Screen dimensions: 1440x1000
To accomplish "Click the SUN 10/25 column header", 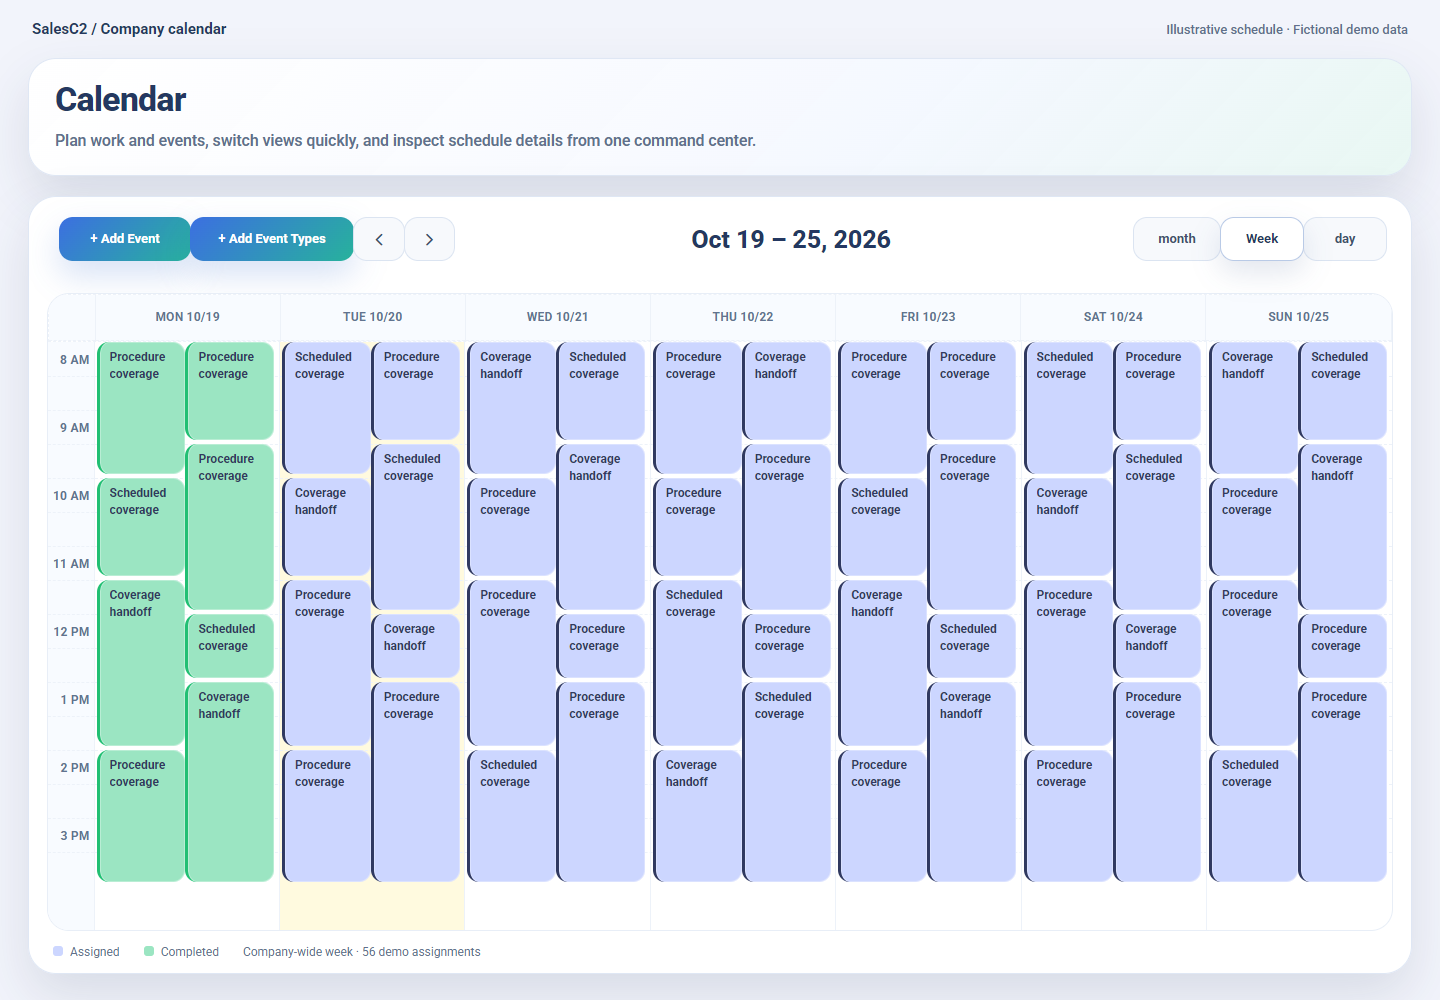I will (x=1299, y=317).
